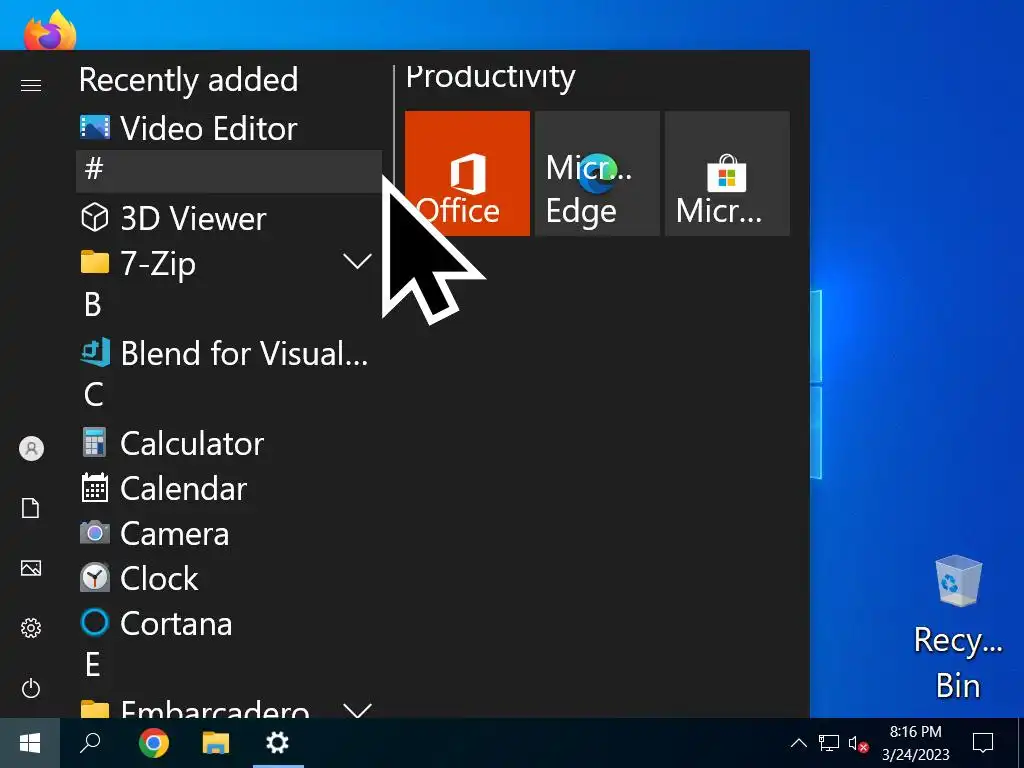Launch Google Chrome from taskbar

(x=153, y=743)
